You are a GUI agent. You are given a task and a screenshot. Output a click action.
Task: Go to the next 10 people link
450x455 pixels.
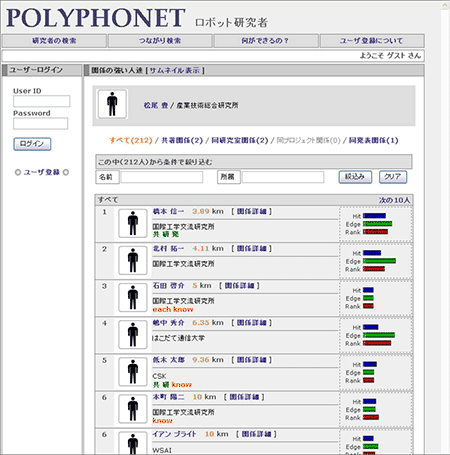[x=394, y=200]
